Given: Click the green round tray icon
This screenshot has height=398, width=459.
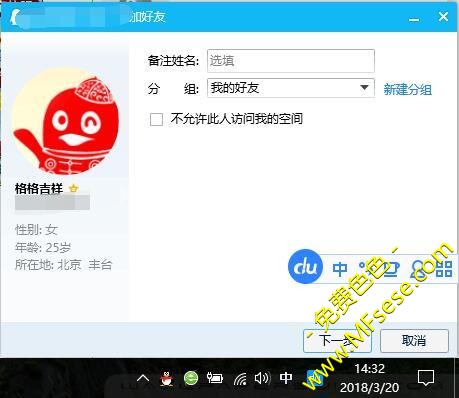Looking at the screenshot, I should click(191, 378).
